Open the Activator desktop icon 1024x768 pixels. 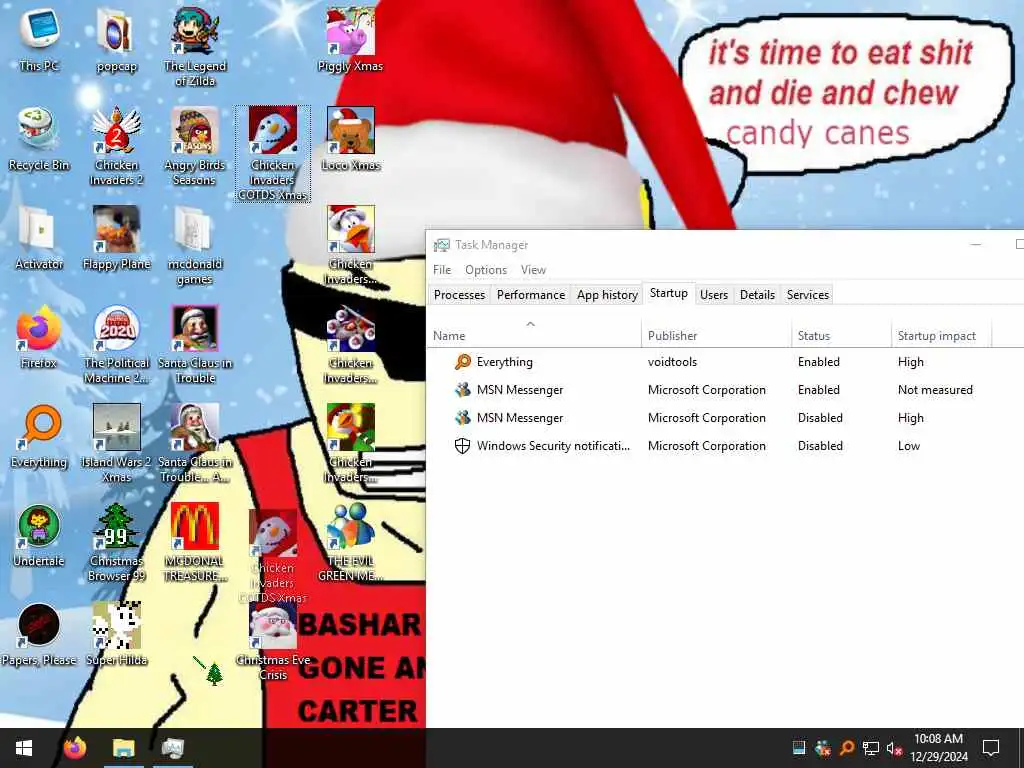pyautogui.click(x=39, y=238)
